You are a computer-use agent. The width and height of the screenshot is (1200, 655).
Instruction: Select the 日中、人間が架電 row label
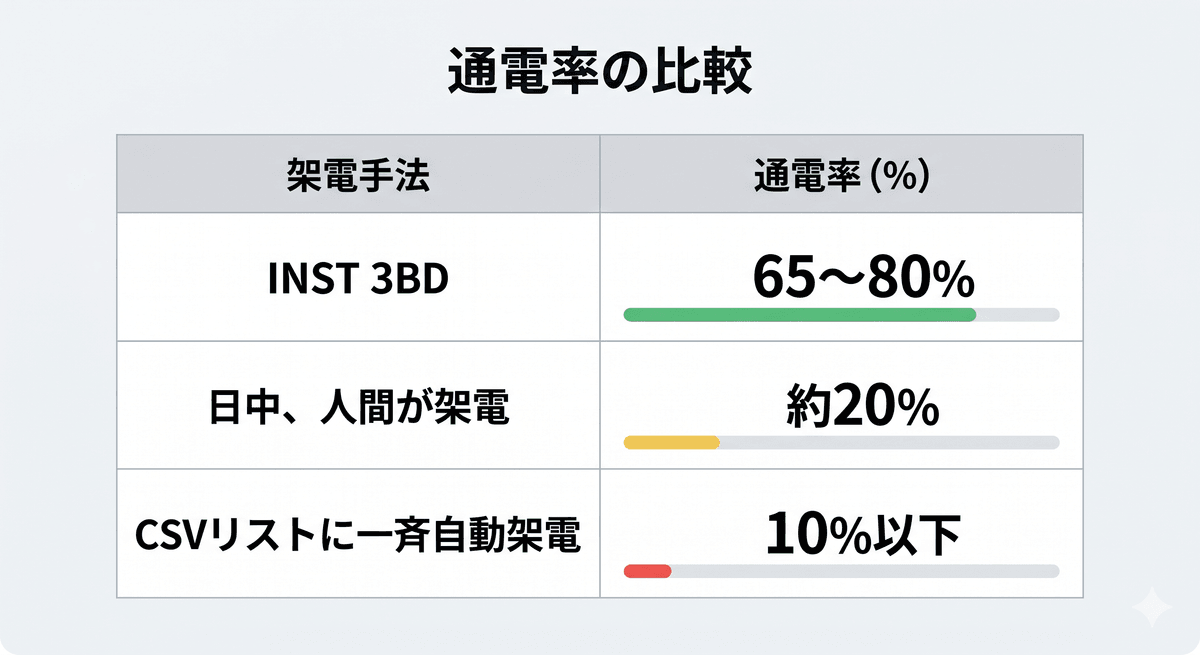(358, 408)
